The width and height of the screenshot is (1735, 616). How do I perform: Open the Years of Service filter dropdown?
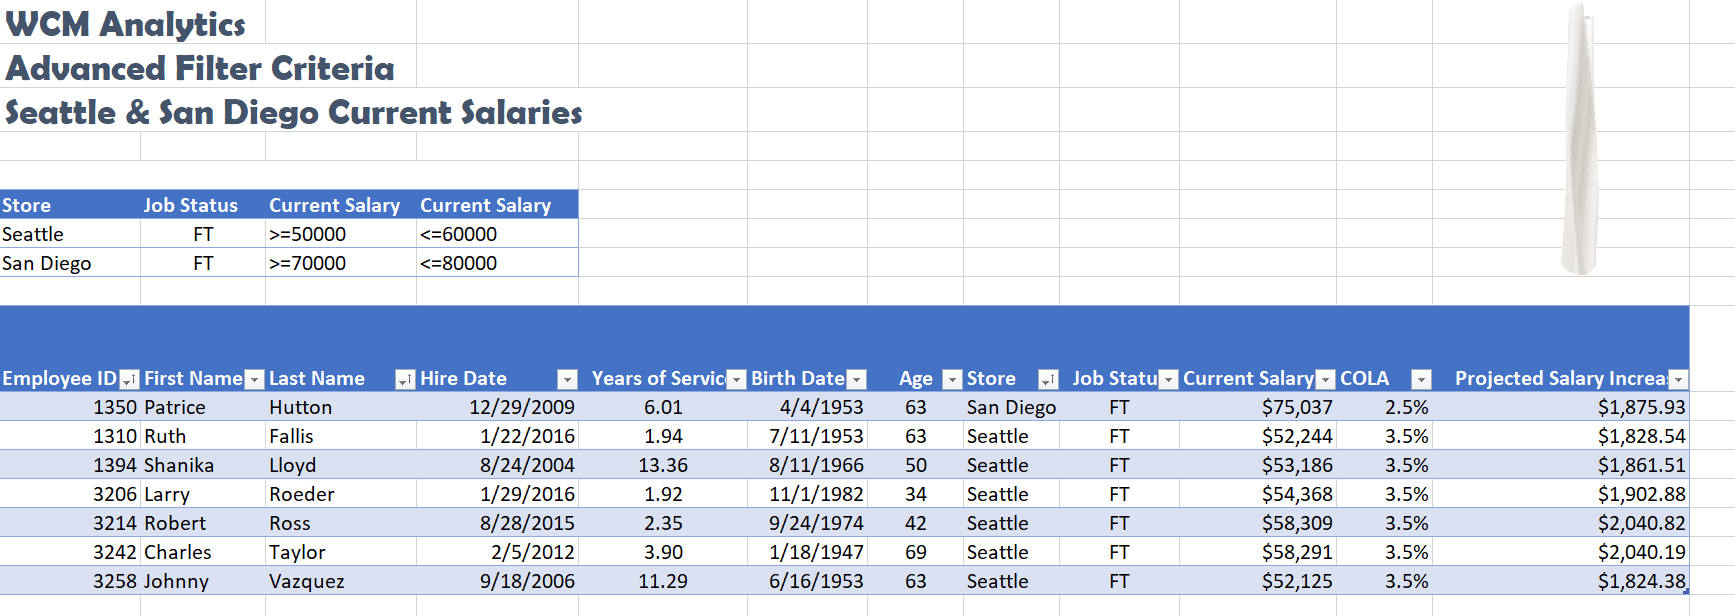coord(736,379)
